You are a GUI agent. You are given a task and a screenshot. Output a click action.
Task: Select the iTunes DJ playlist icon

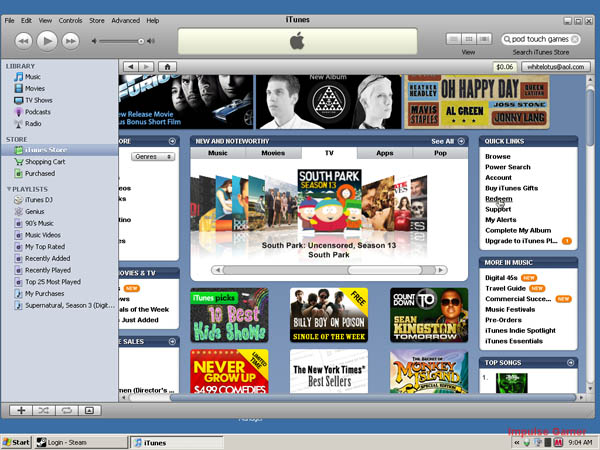pyautogui.click(x=18, y=200)
